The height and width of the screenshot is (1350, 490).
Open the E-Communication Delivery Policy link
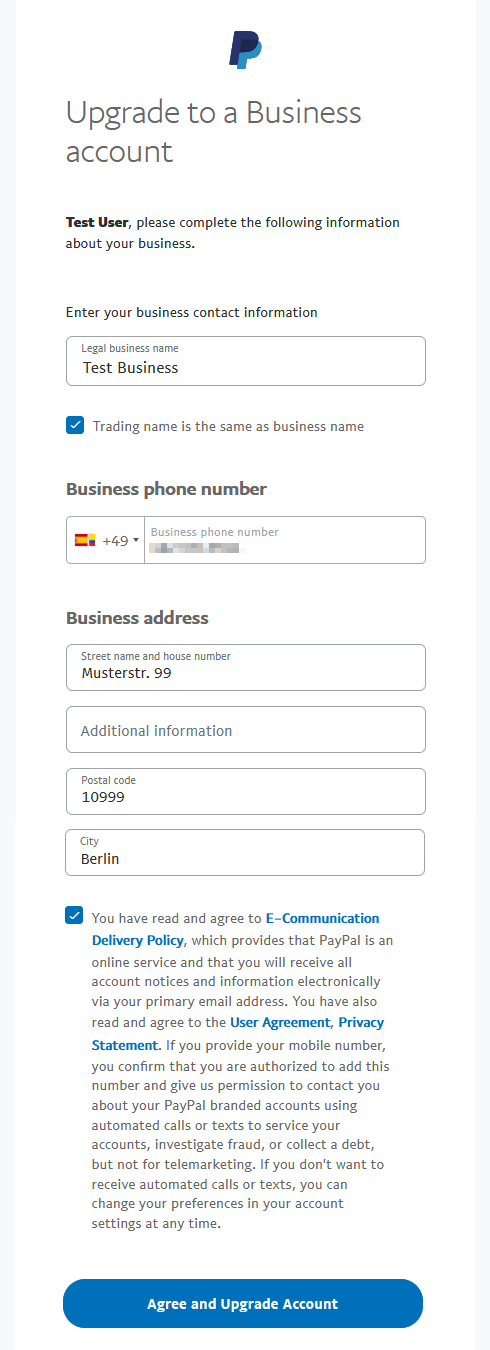point(235,929)
